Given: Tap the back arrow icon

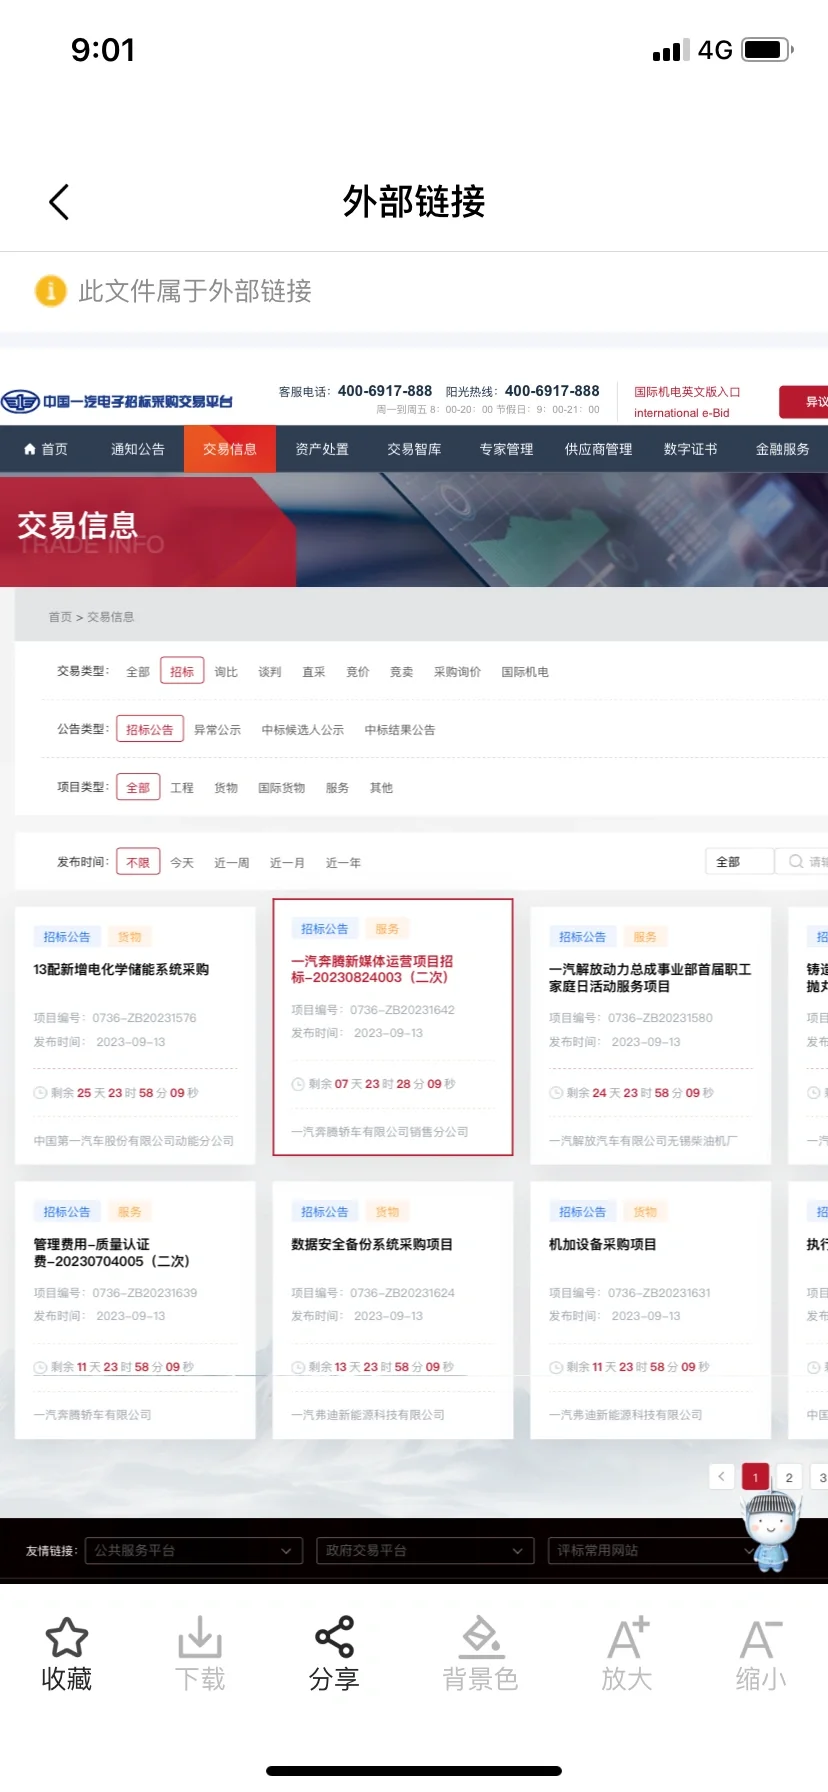Looking at the screenshot, I should (x=59, y=202).
